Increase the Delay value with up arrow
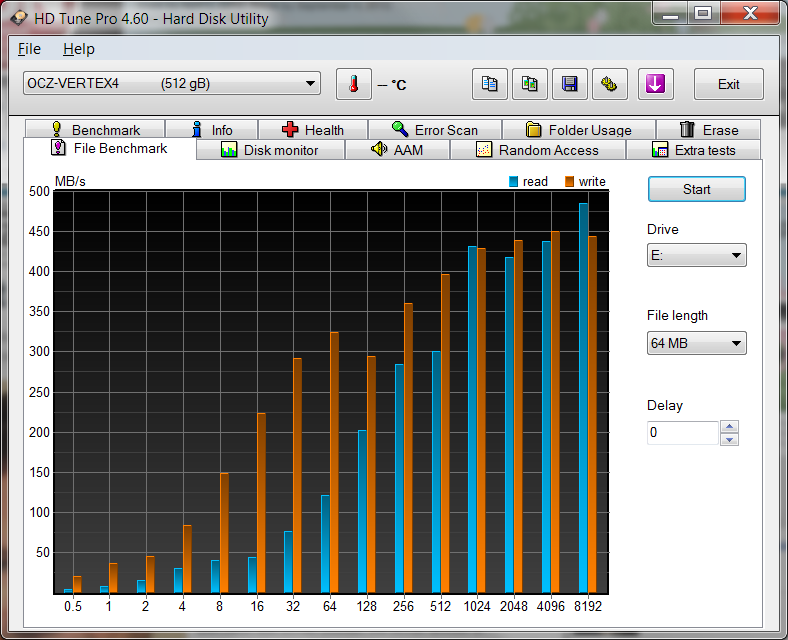This screenshot has width=788, height=640. point(730,427)
